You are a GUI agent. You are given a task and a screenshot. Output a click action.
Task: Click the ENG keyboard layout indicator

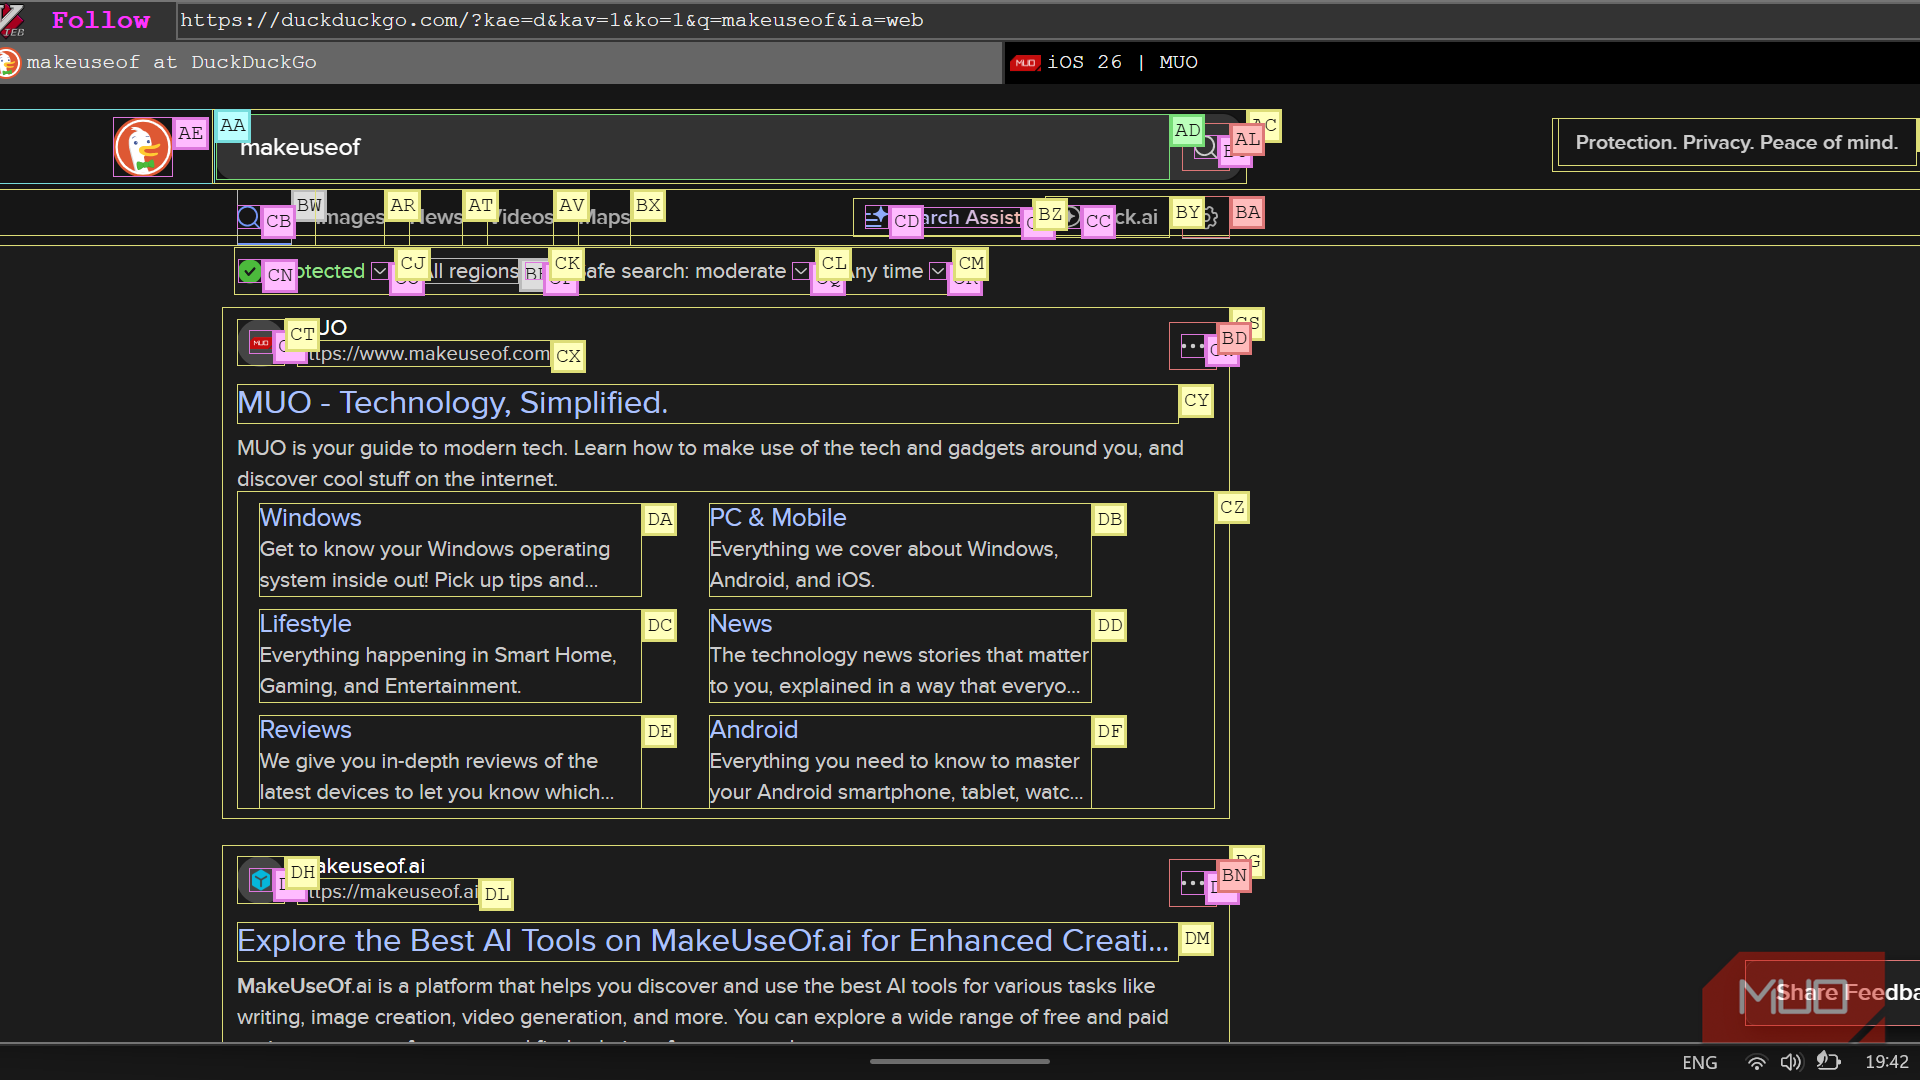click(x=1700, y=1062)
